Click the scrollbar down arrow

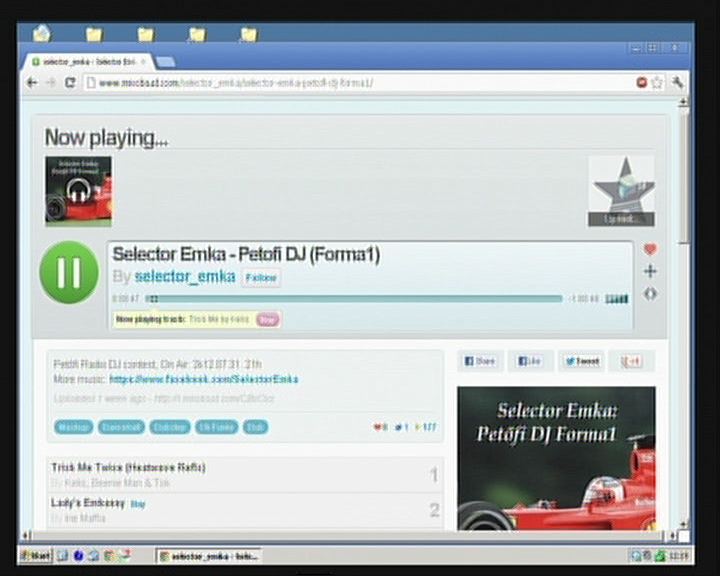pos(684,524)
